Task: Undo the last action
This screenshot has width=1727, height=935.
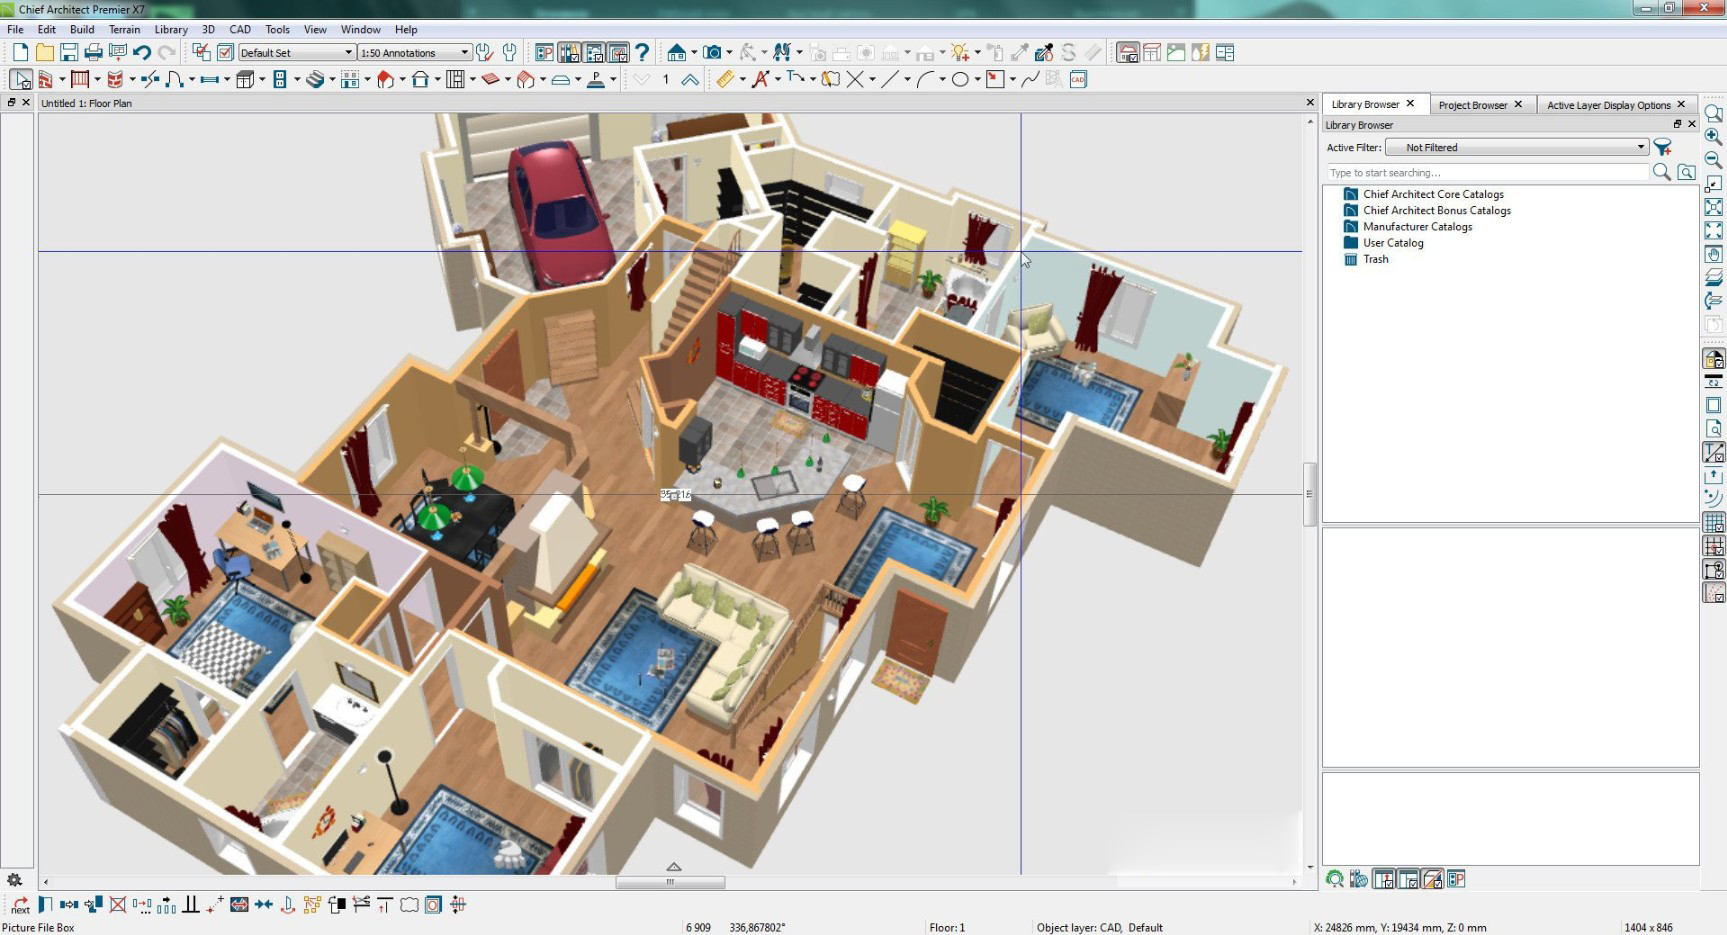Action: [142, 53]
